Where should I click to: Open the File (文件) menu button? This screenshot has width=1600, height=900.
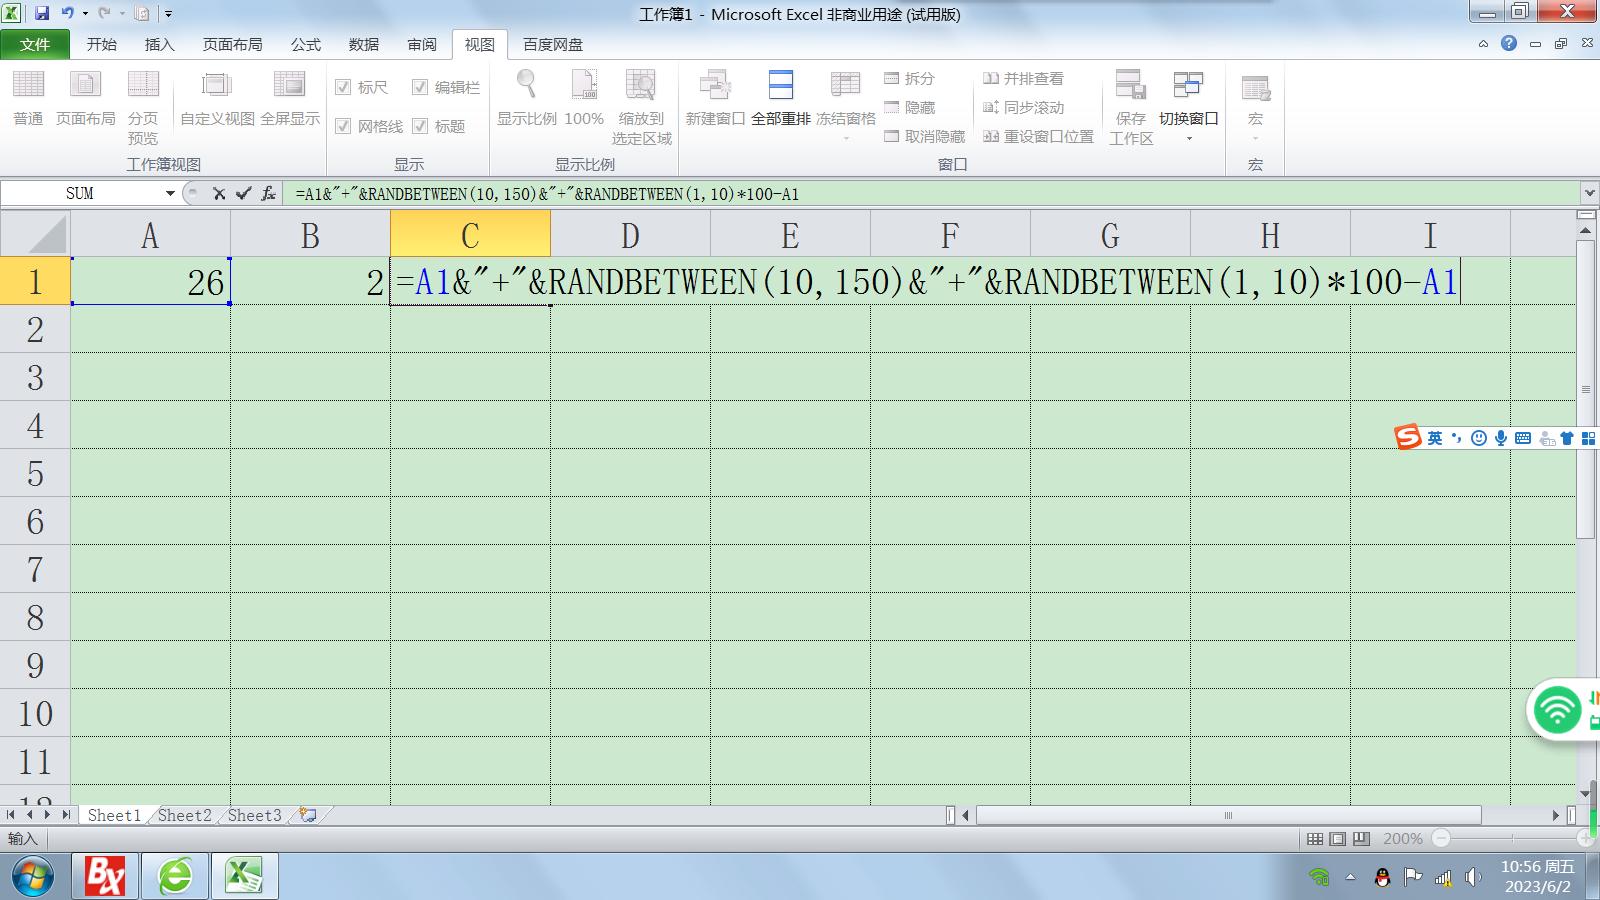pos(35,44)
